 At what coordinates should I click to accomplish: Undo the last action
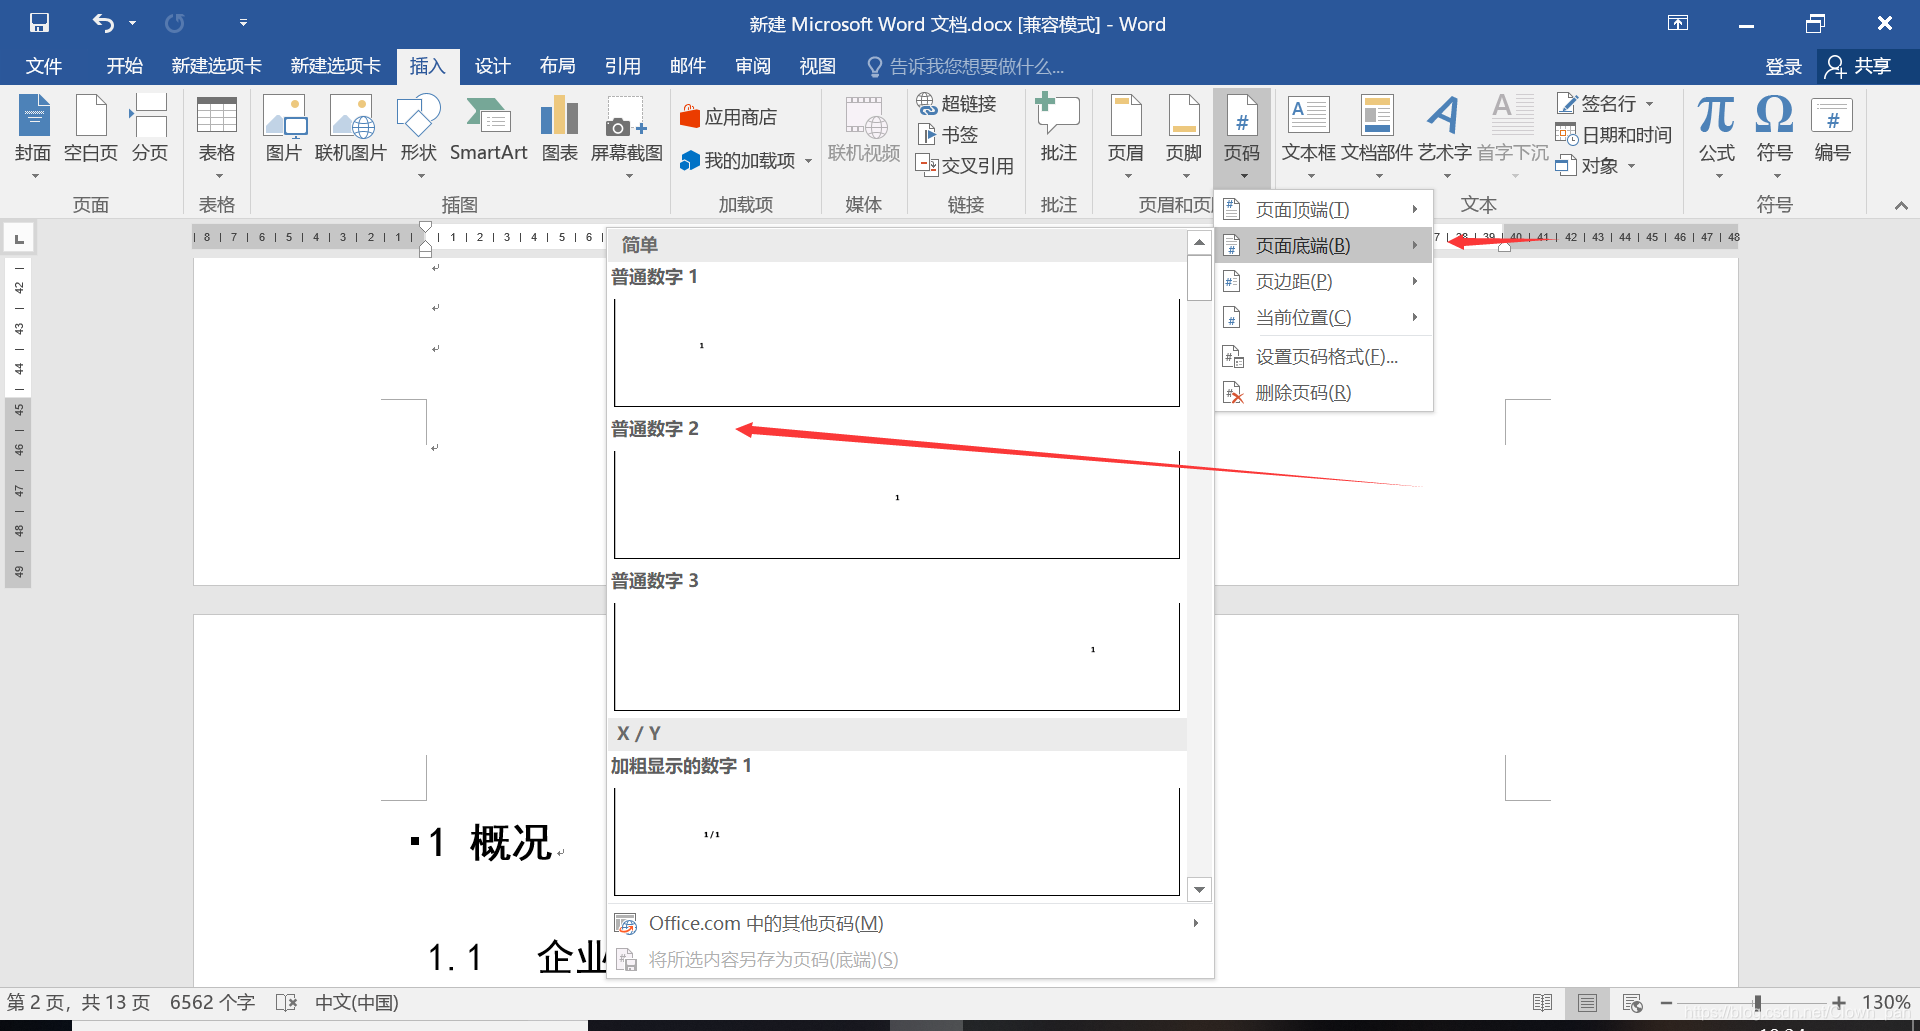103,23
